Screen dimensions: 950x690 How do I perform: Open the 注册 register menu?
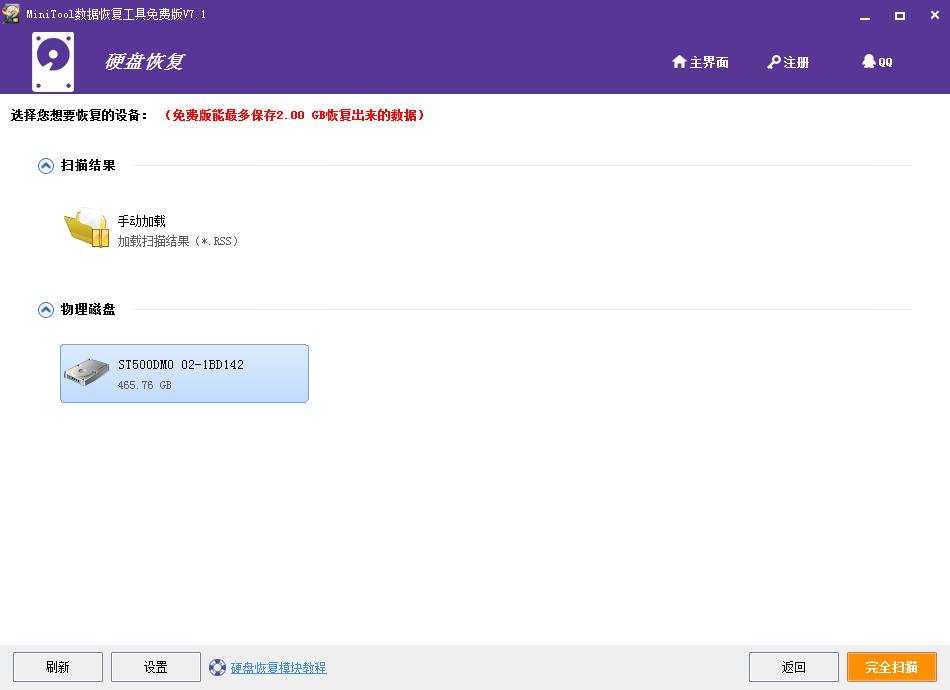788,62
